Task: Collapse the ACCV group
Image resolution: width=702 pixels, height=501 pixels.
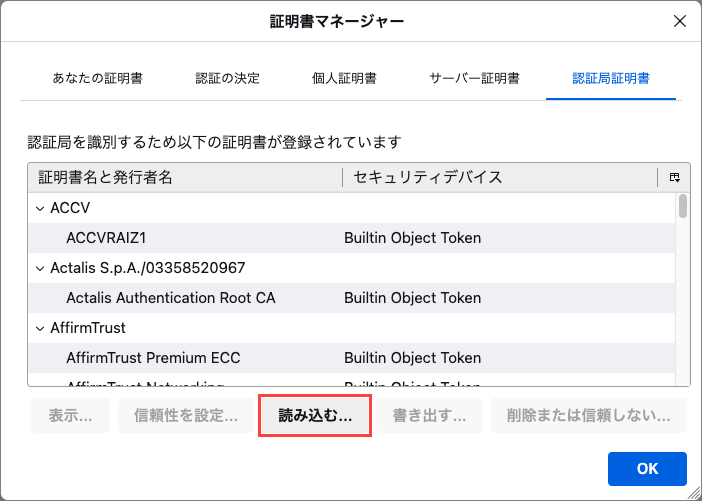Action: 40,208
